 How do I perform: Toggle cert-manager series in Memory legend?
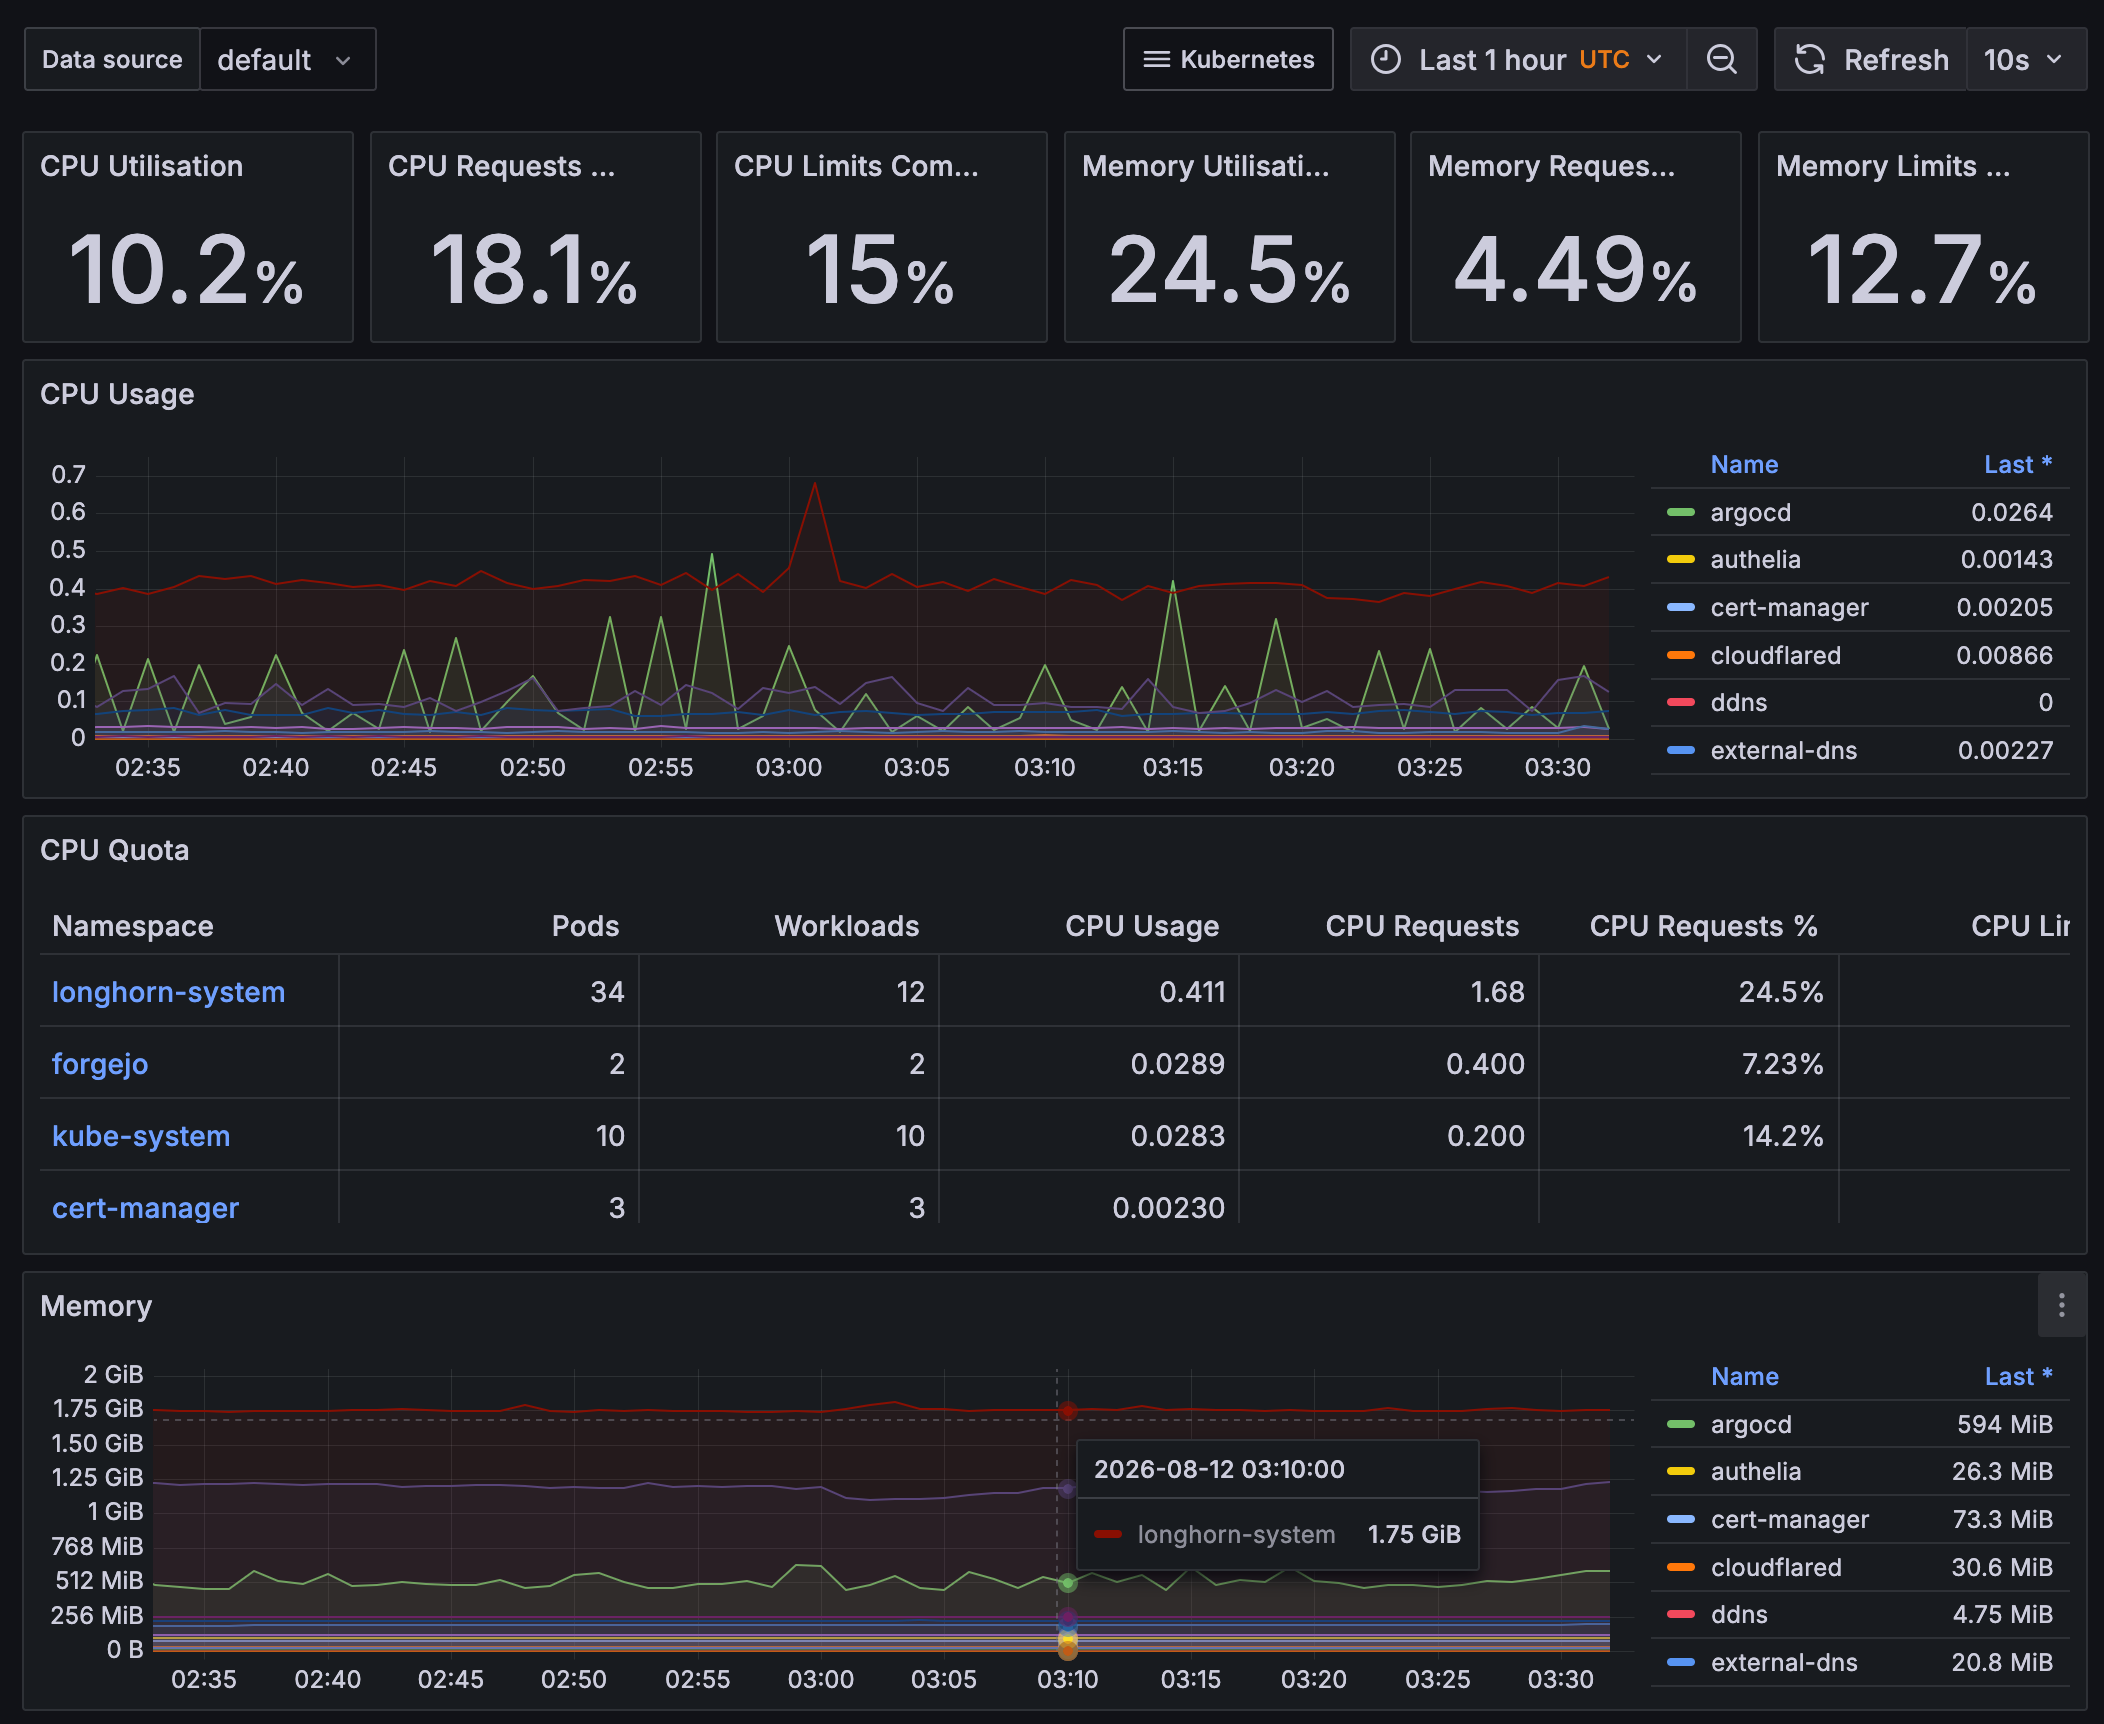click(1789, 1520)
